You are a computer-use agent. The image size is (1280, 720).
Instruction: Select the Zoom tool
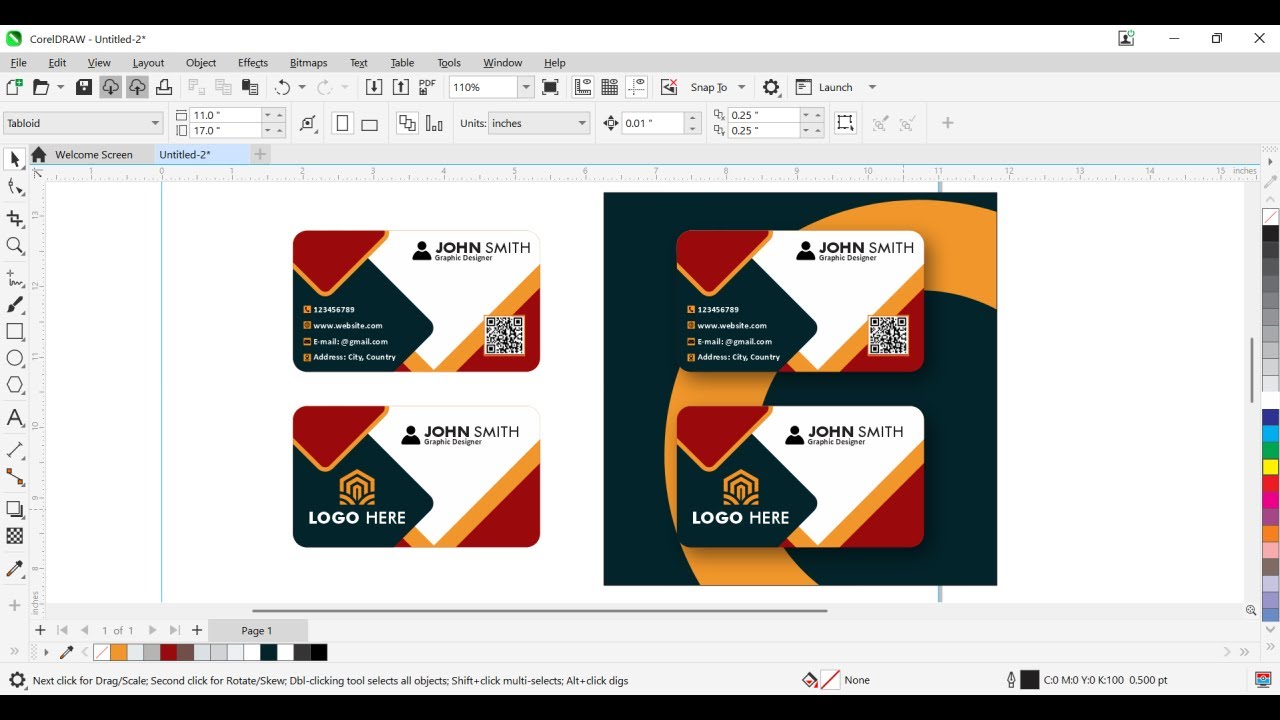coord(14,246)
